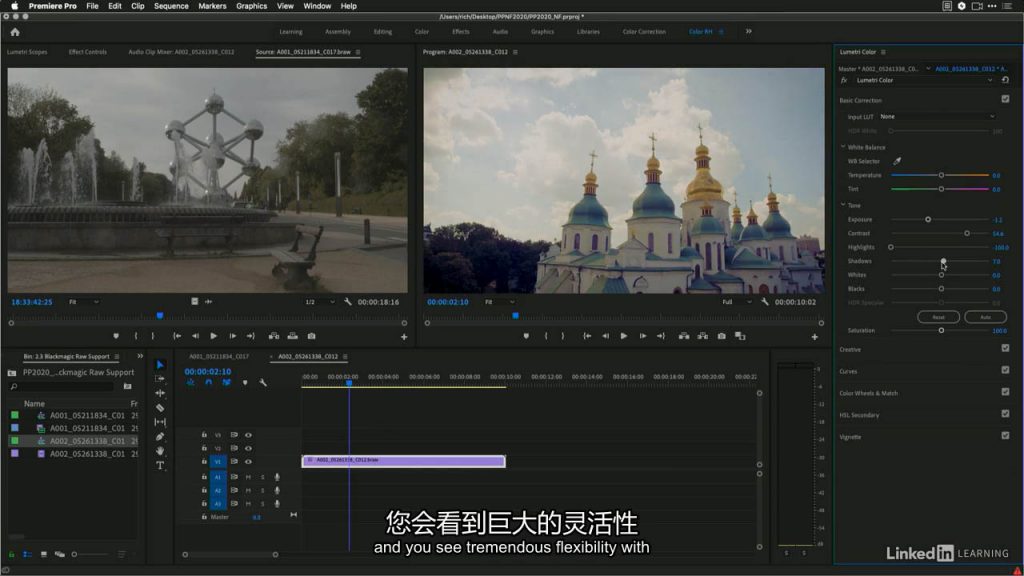Step back one frame in Source monitor
Viewport: 1024px width, 576px height.
click(195, 336)
